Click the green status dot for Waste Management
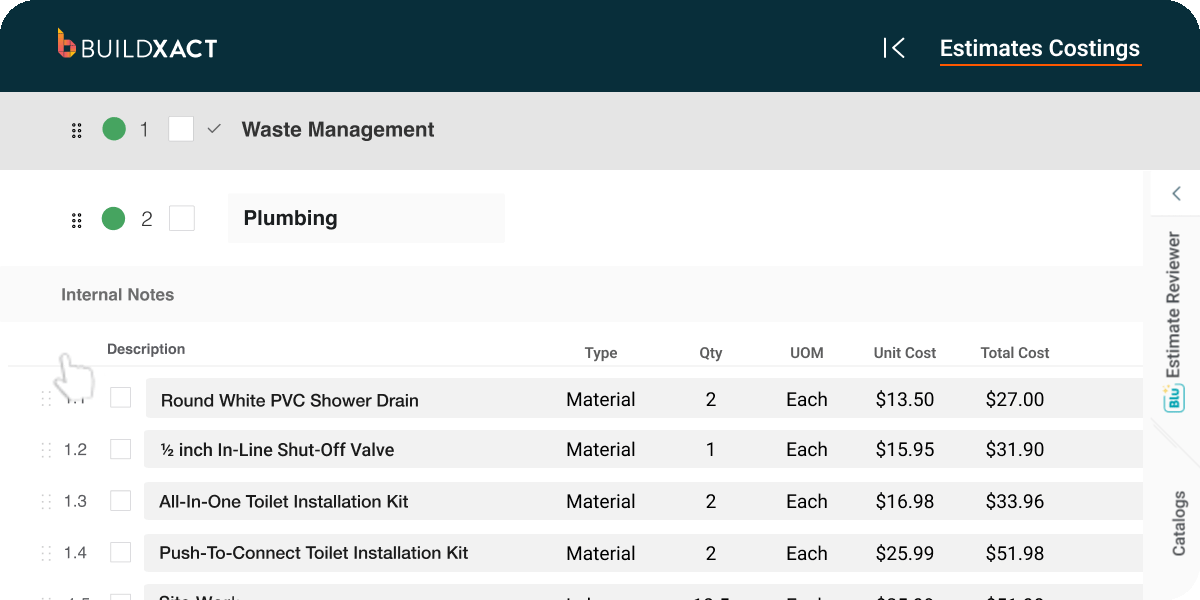 [x=114, y=129]
